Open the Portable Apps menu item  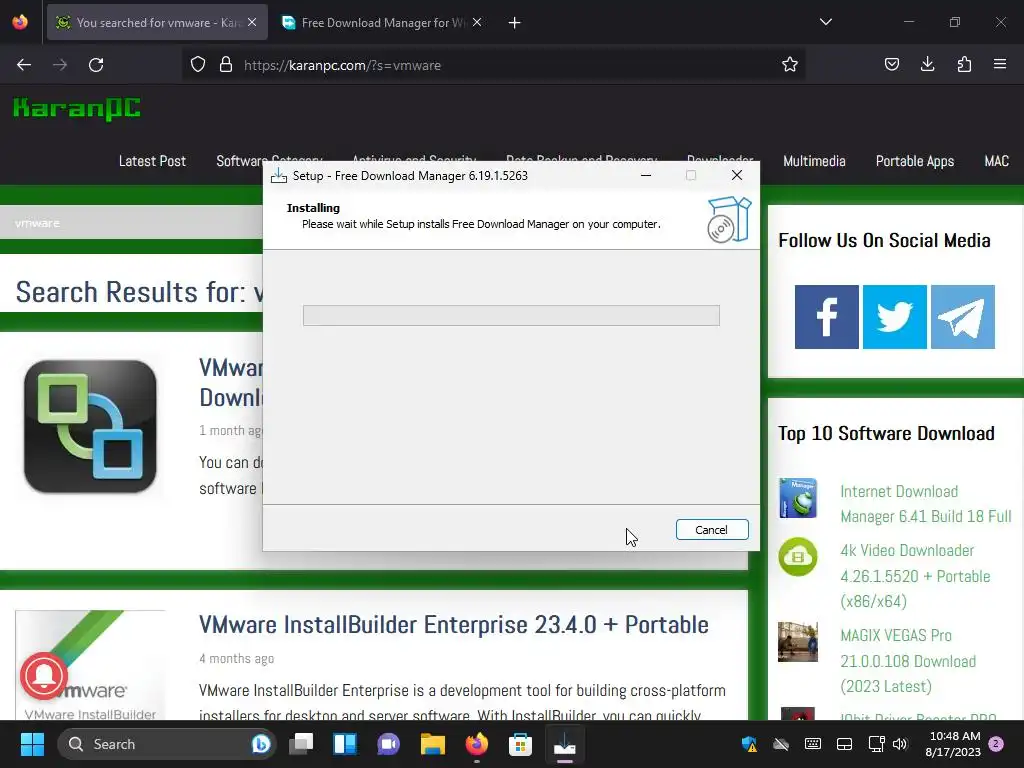(915, 161)
